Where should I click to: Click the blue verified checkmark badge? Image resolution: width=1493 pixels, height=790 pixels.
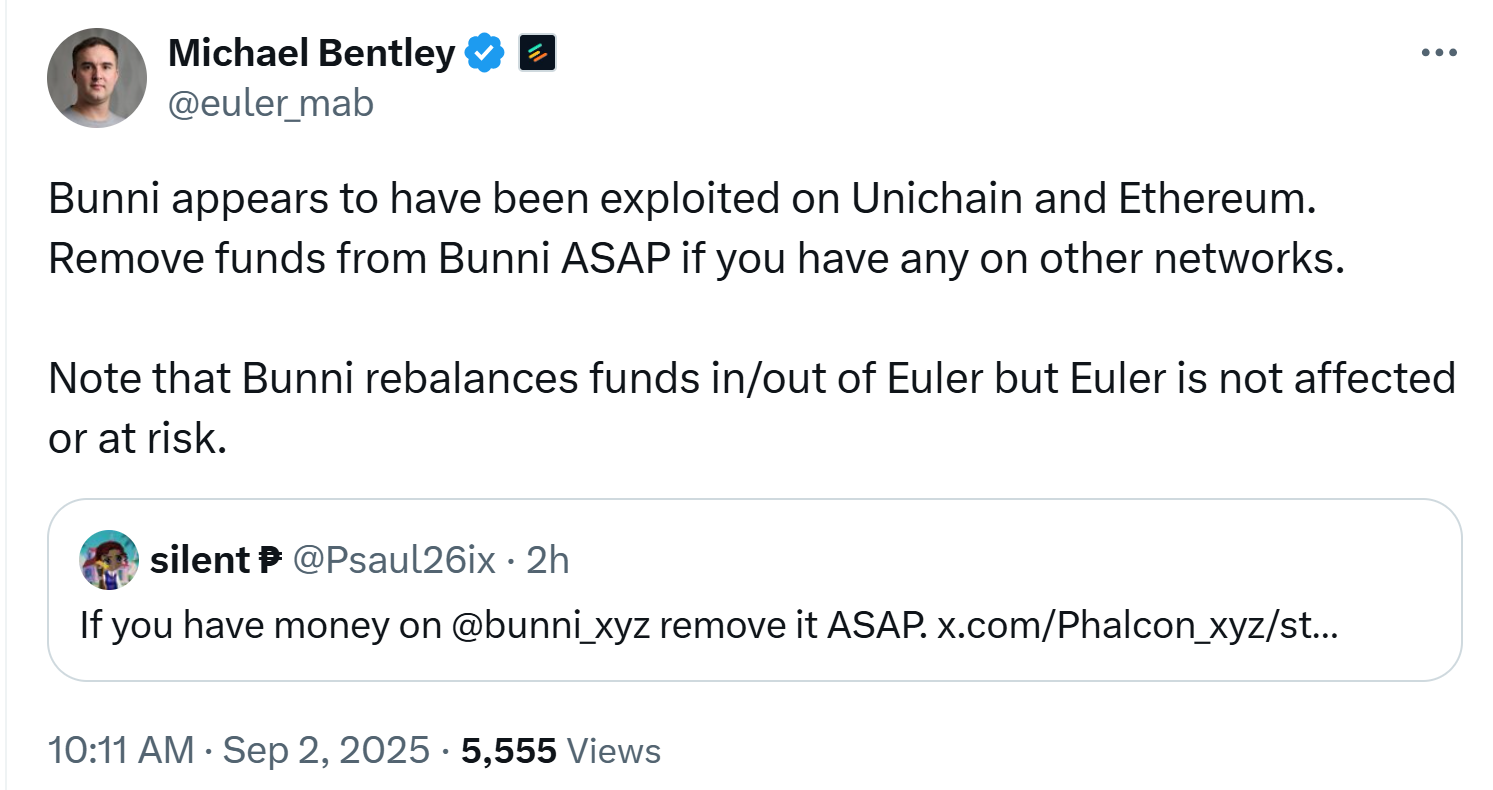coord(484,52)
